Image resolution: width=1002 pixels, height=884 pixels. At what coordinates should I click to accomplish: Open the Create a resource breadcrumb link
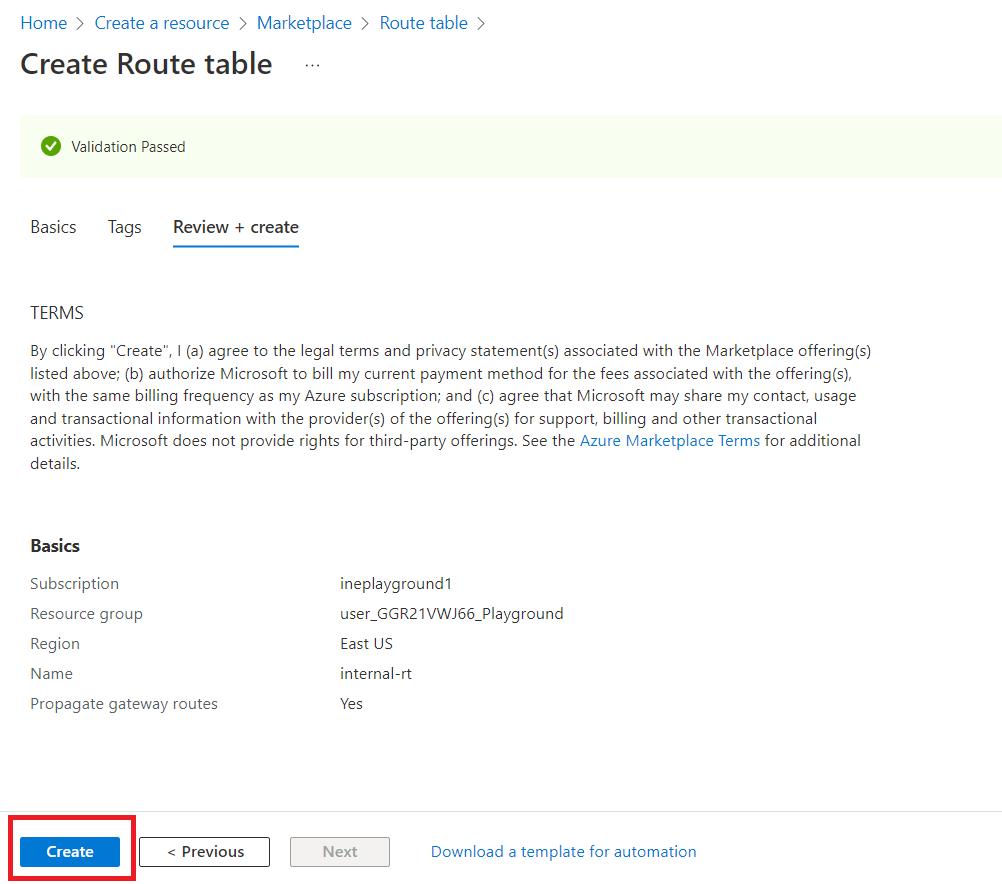click(x=161, y=23)
